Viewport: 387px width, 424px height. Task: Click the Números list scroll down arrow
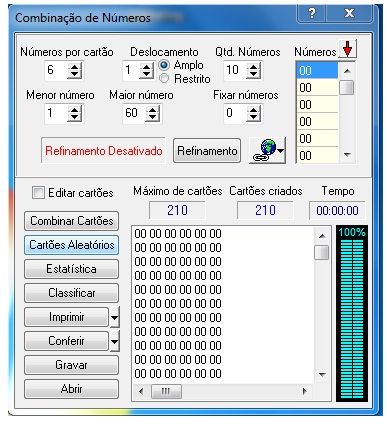[x=347, y=155]
